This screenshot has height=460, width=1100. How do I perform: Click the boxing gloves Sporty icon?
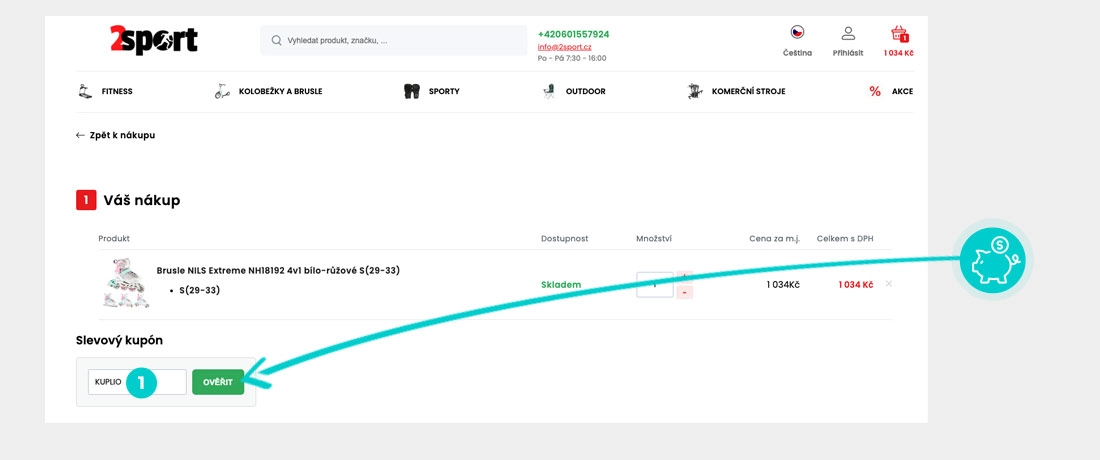click(x=412, y=91)
